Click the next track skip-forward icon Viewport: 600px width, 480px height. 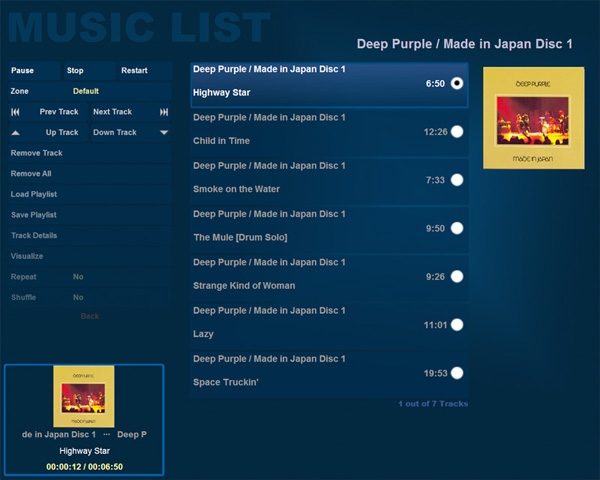tap(164, 112)
